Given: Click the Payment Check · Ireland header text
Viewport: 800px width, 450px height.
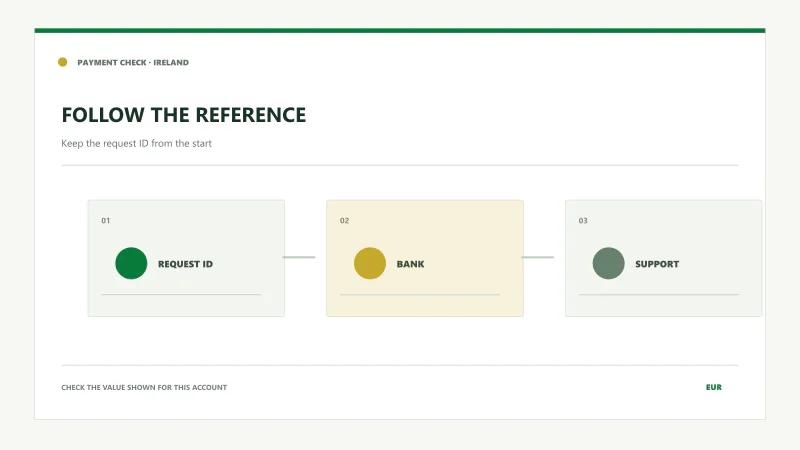Looking at the screenshot, I should [133, 62].
